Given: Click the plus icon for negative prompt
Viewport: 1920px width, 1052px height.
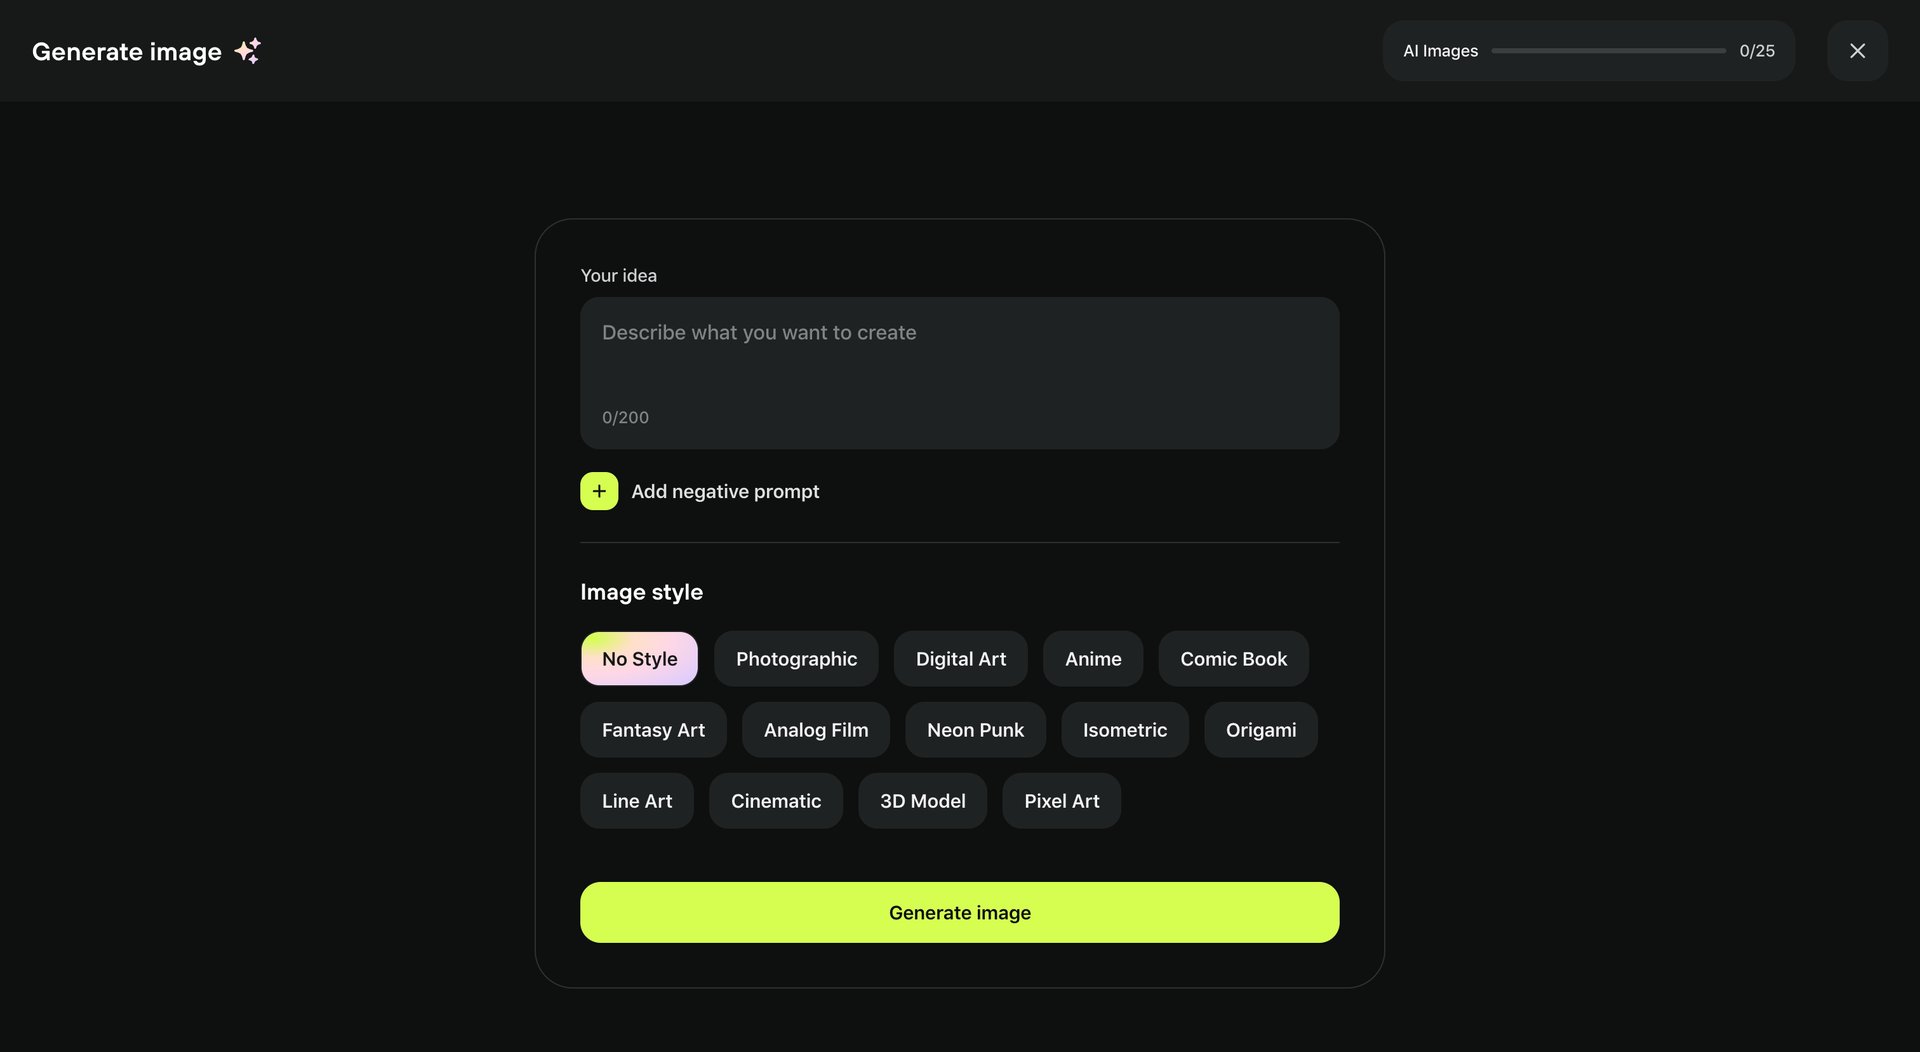Looking at the screenshot, I should coord(598,491).
